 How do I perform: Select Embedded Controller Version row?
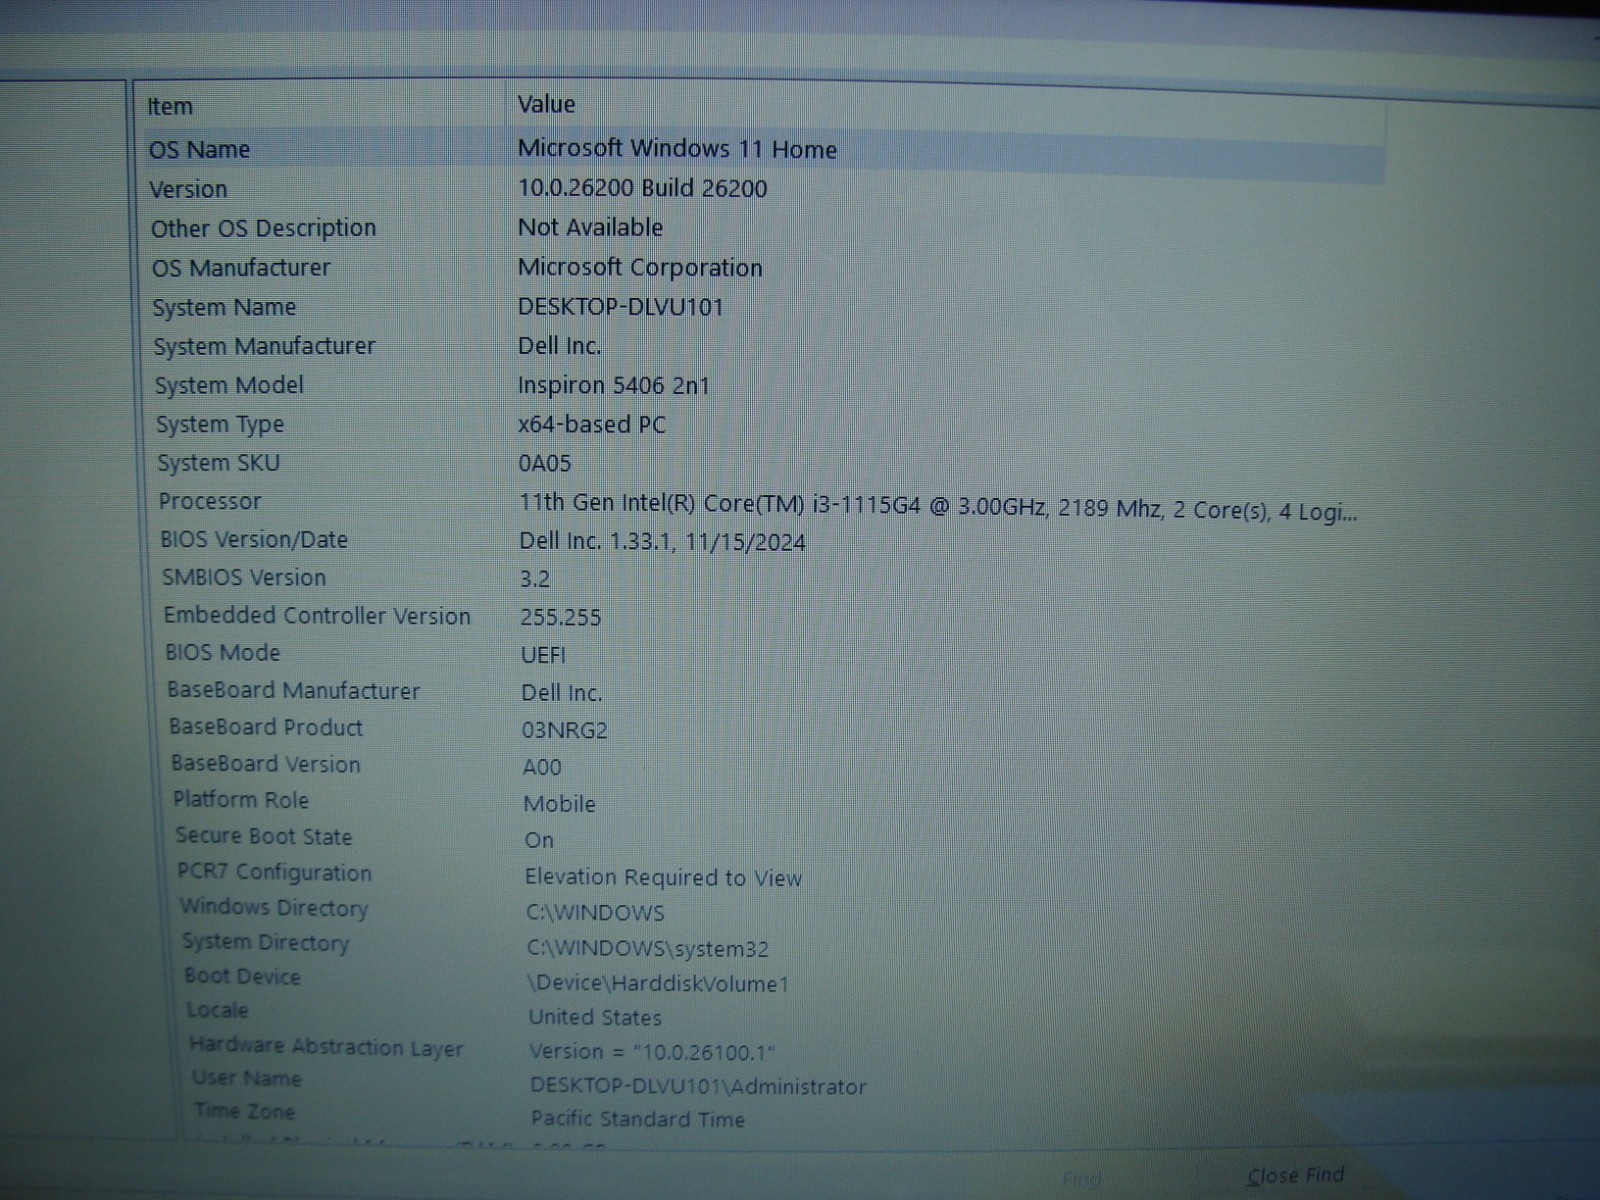[x=317, y=616]
